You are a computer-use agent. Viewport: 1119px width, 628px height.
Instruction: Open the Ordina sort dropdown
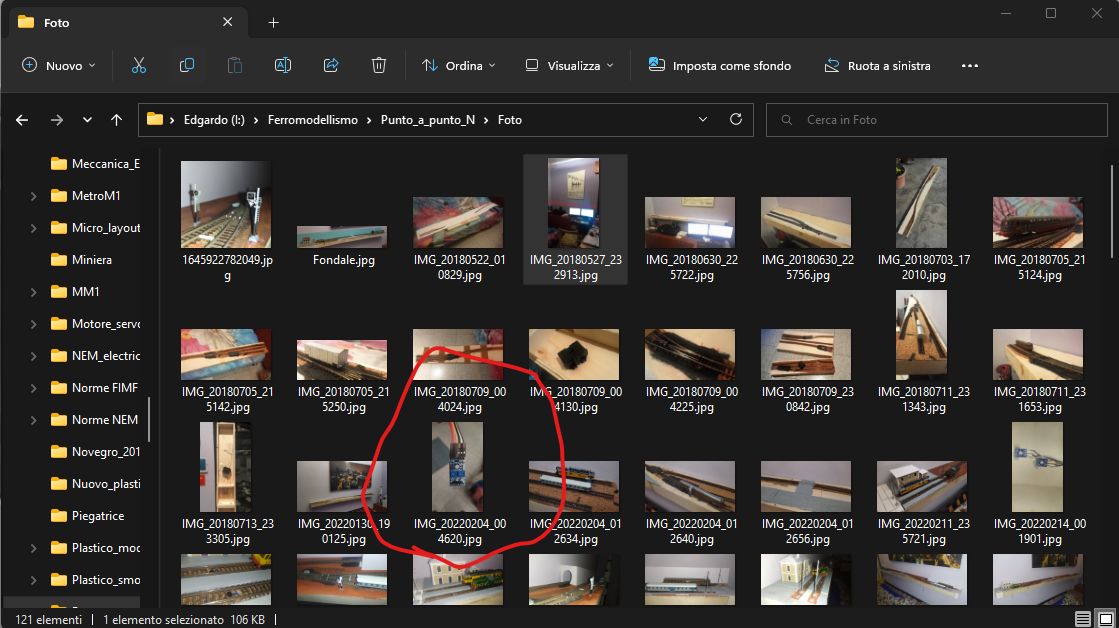tap(458, 66)
